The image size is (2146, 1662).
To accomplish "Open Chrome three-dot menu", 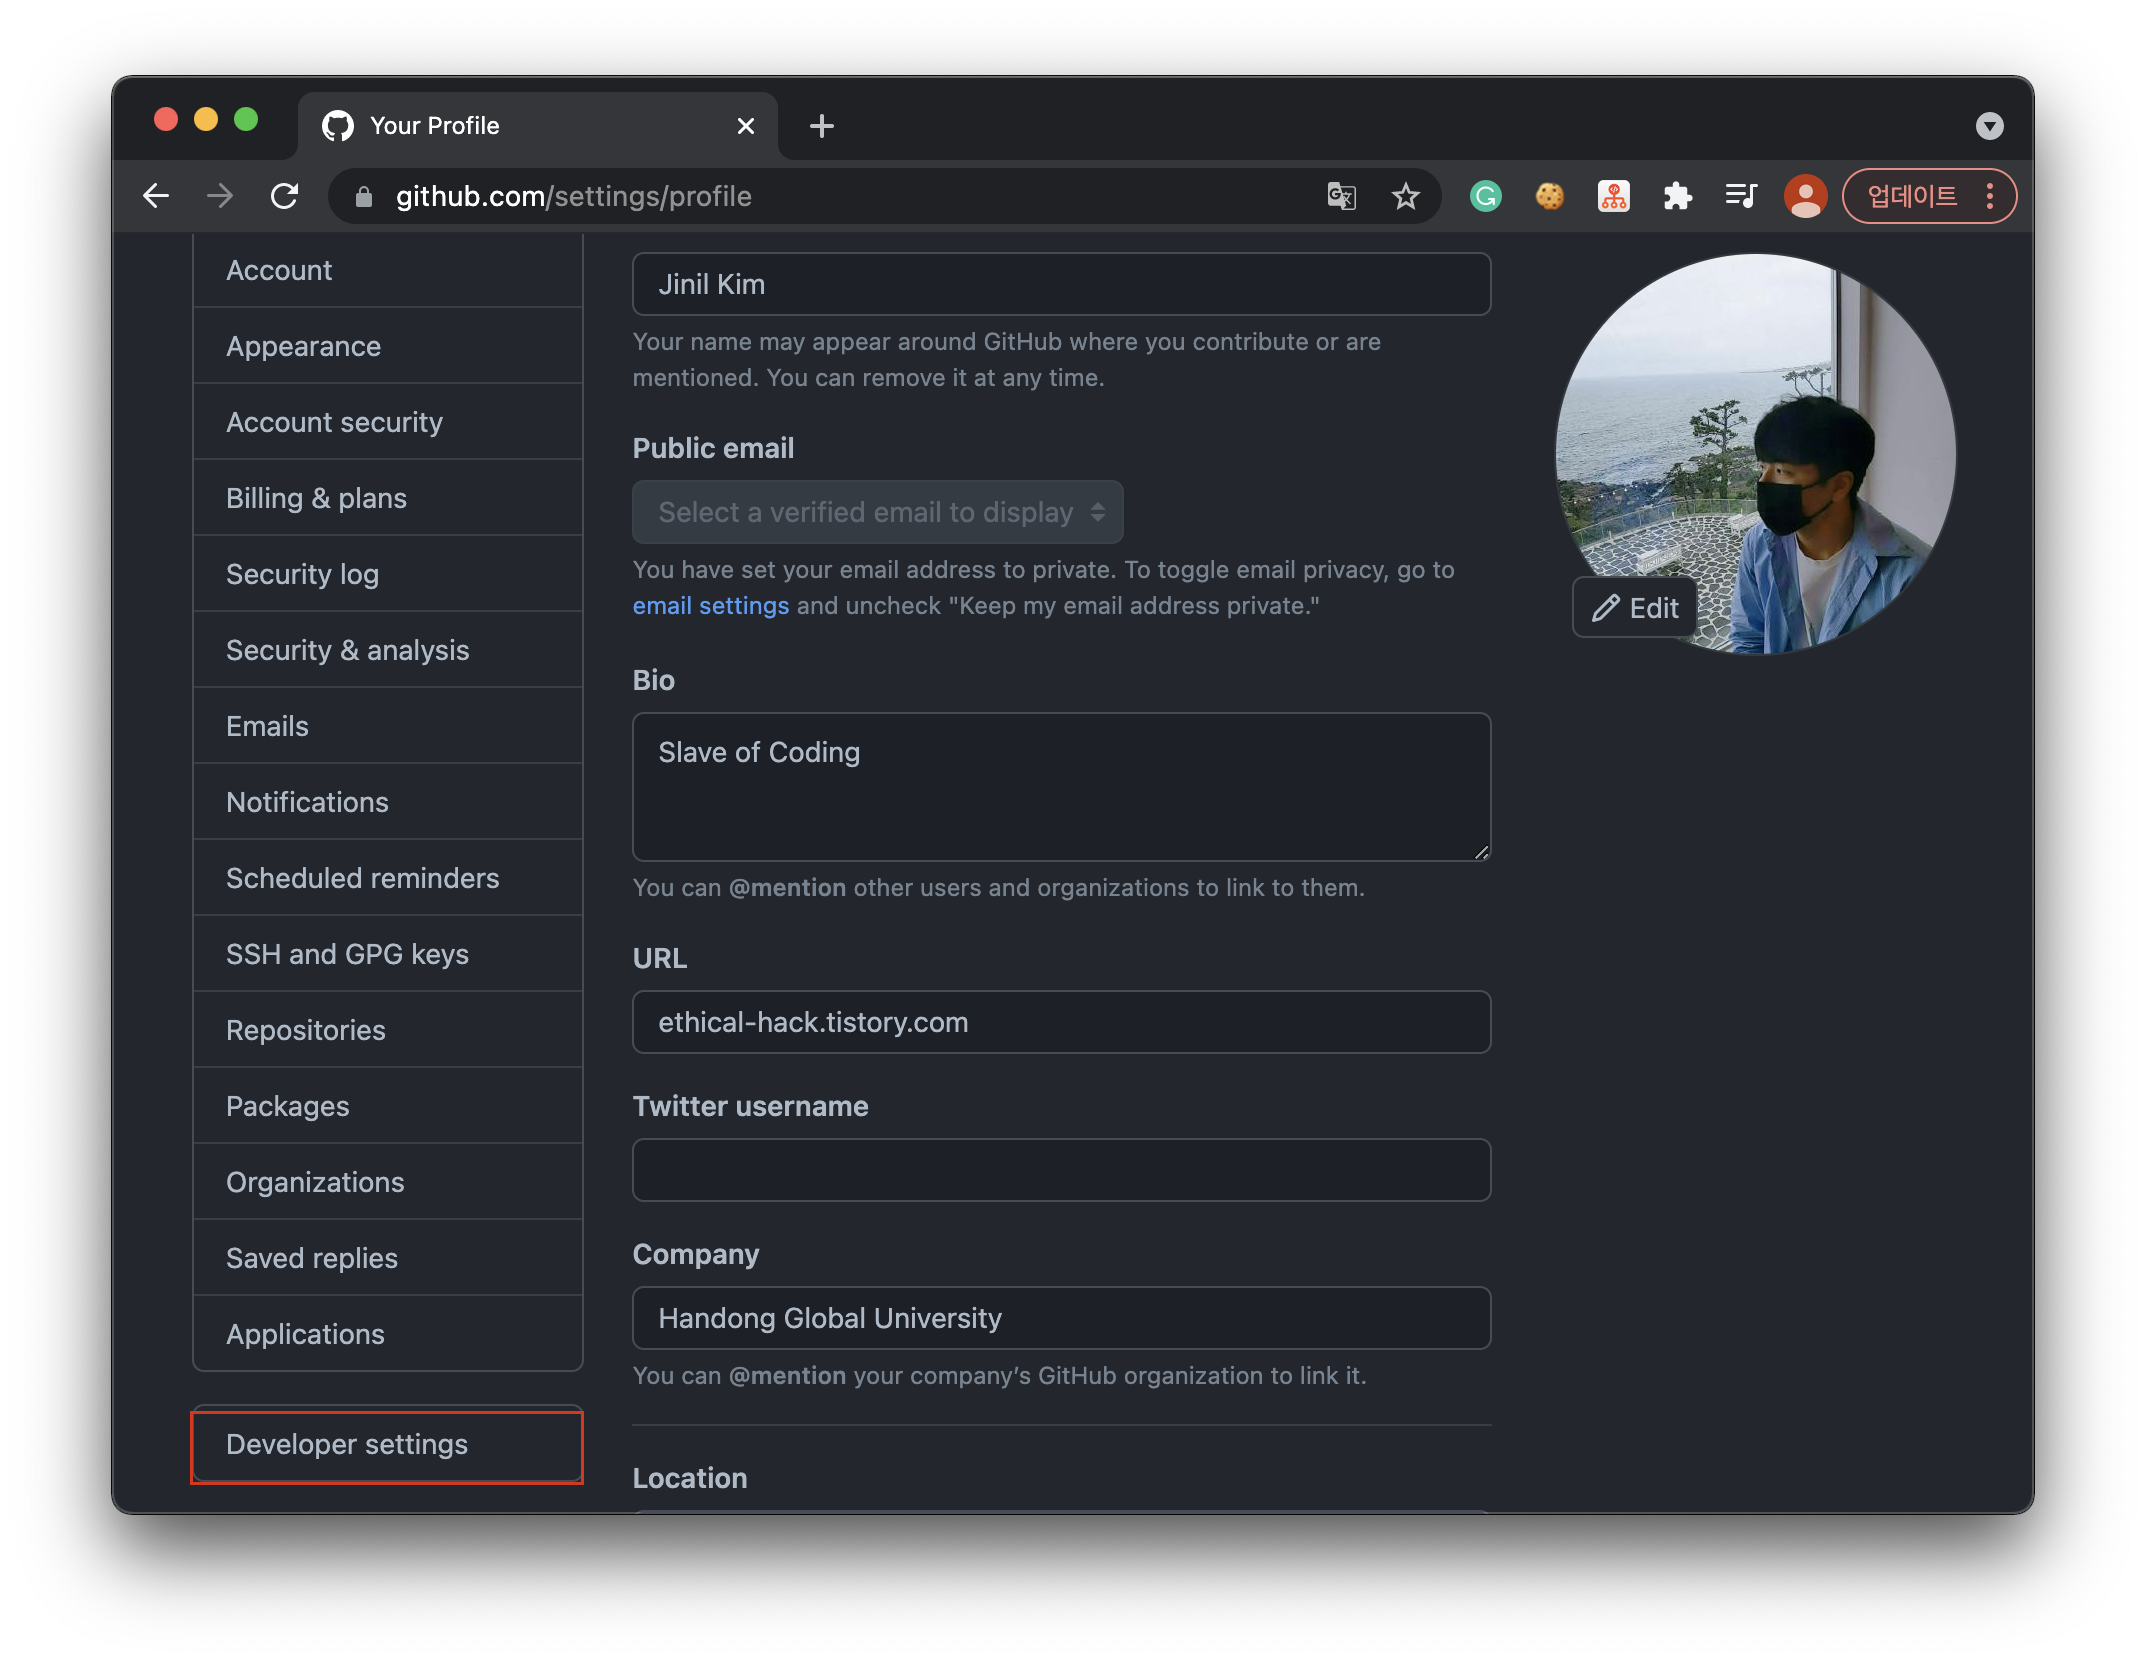I will 1990,196.
